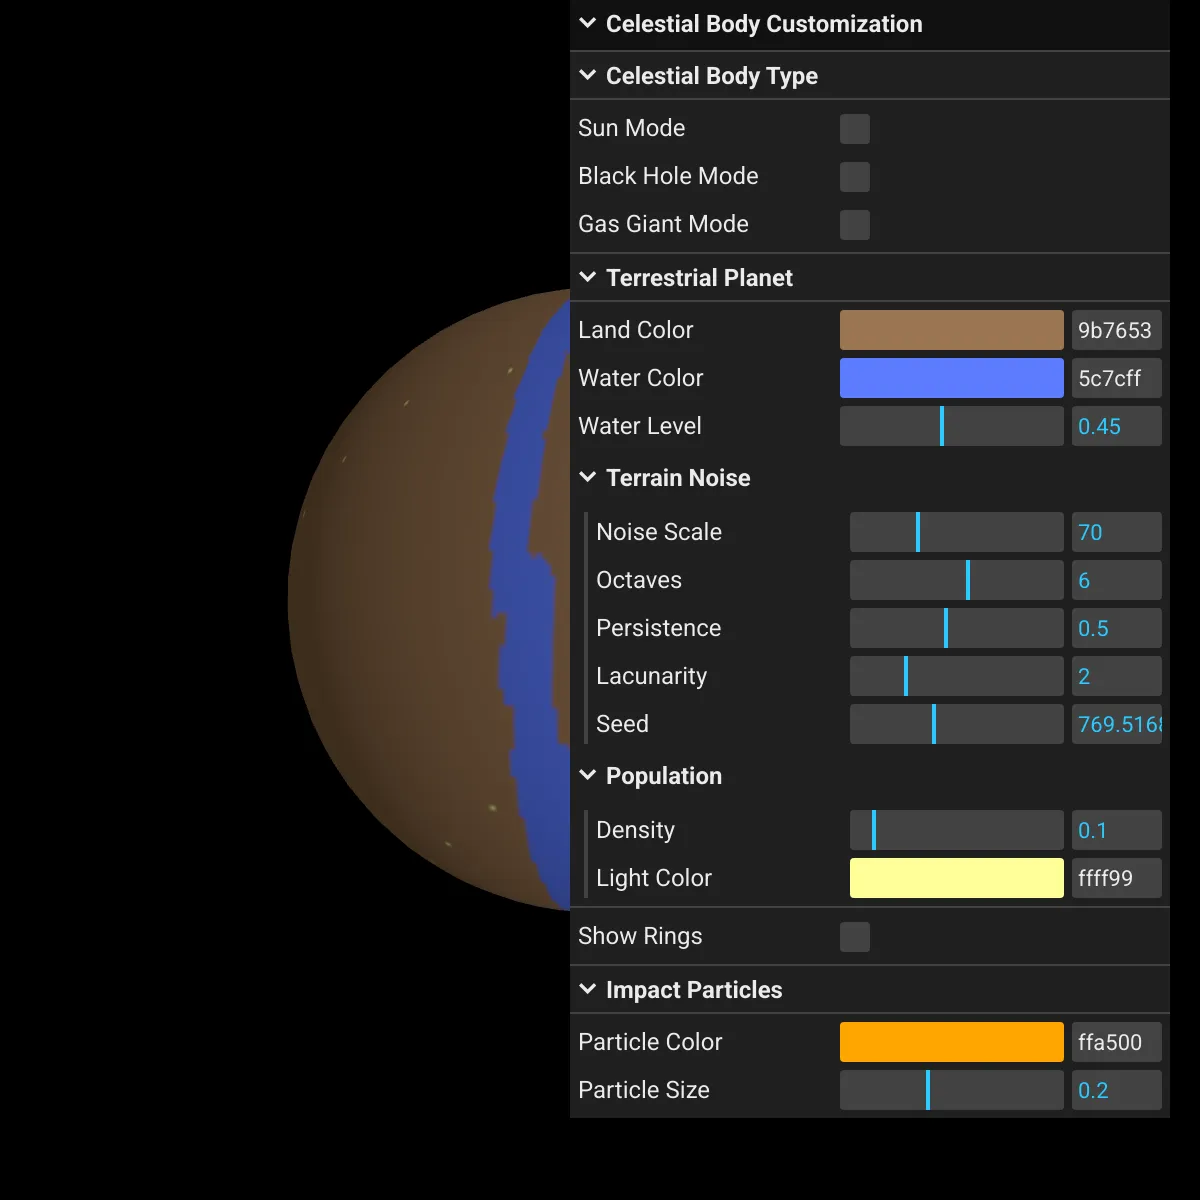
Task: Click the Gas Giant Mode label
Action: point(663,224)
